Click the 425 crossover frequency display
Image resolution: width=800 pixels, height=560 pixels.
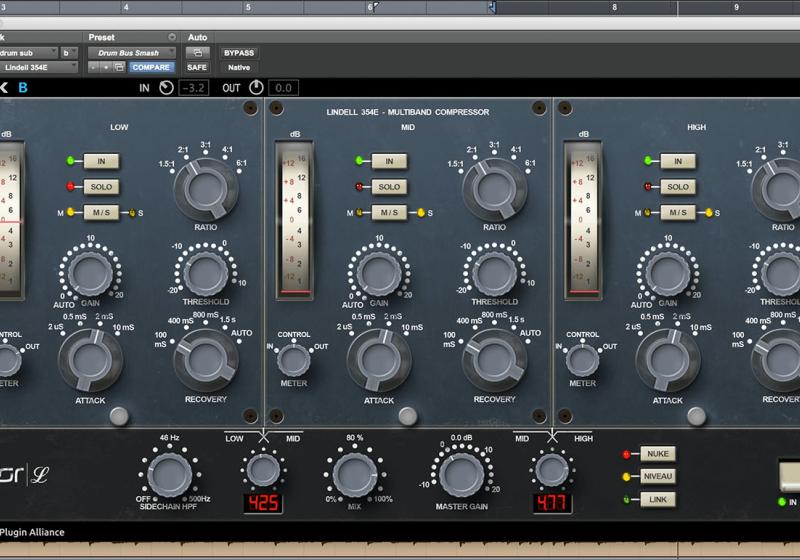point(263,503)
